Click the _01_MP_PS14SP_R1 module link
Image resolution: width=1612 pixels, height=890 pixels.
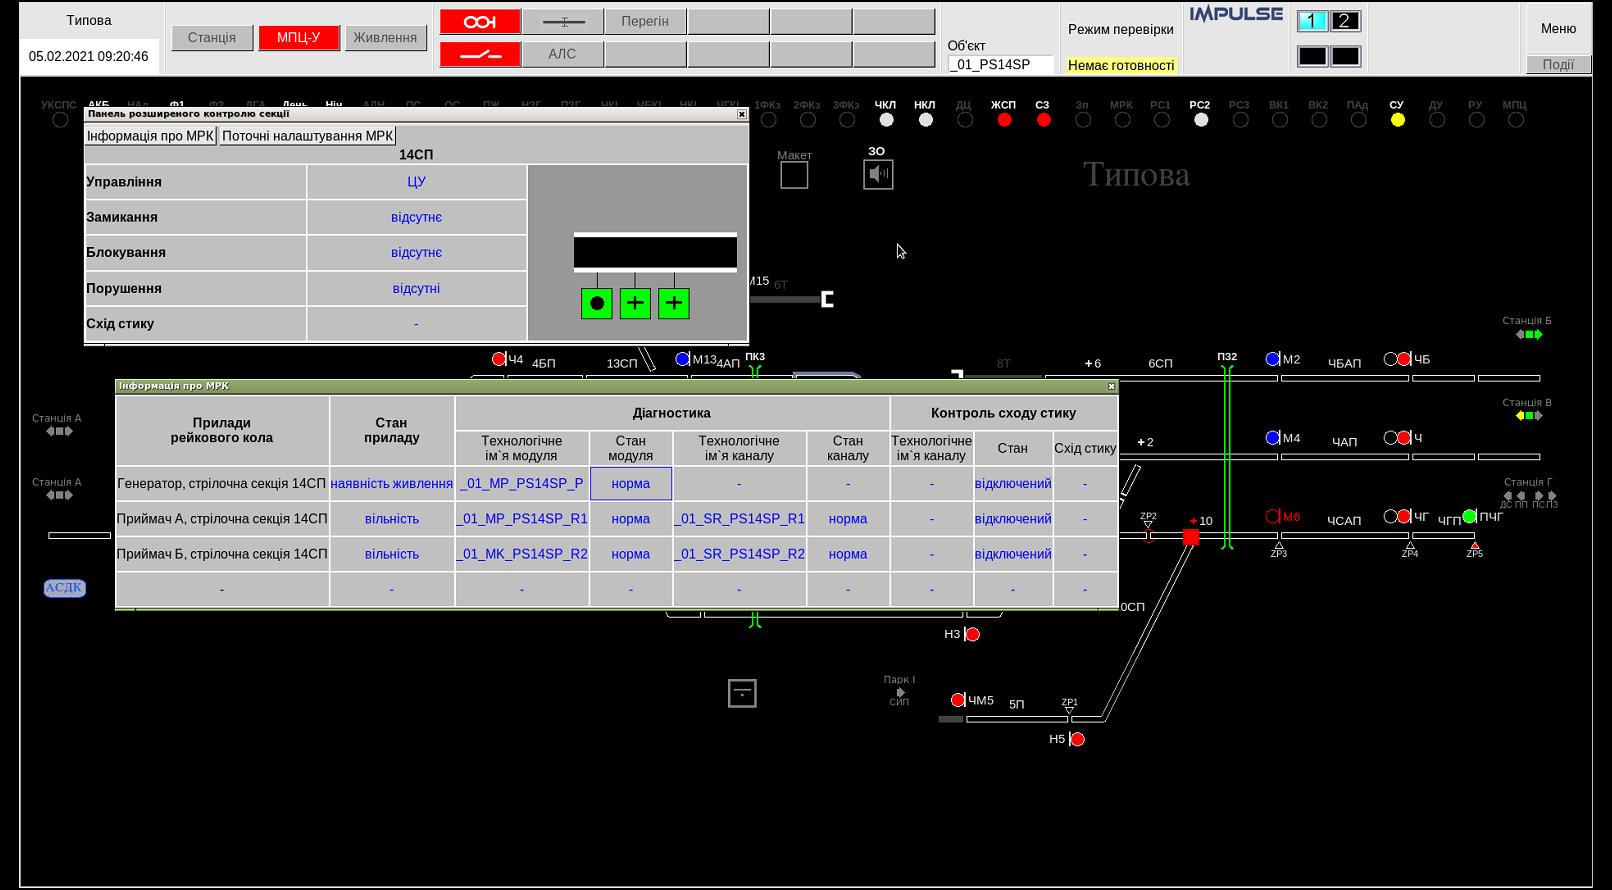pyautogui.click(x=522, y=519)
